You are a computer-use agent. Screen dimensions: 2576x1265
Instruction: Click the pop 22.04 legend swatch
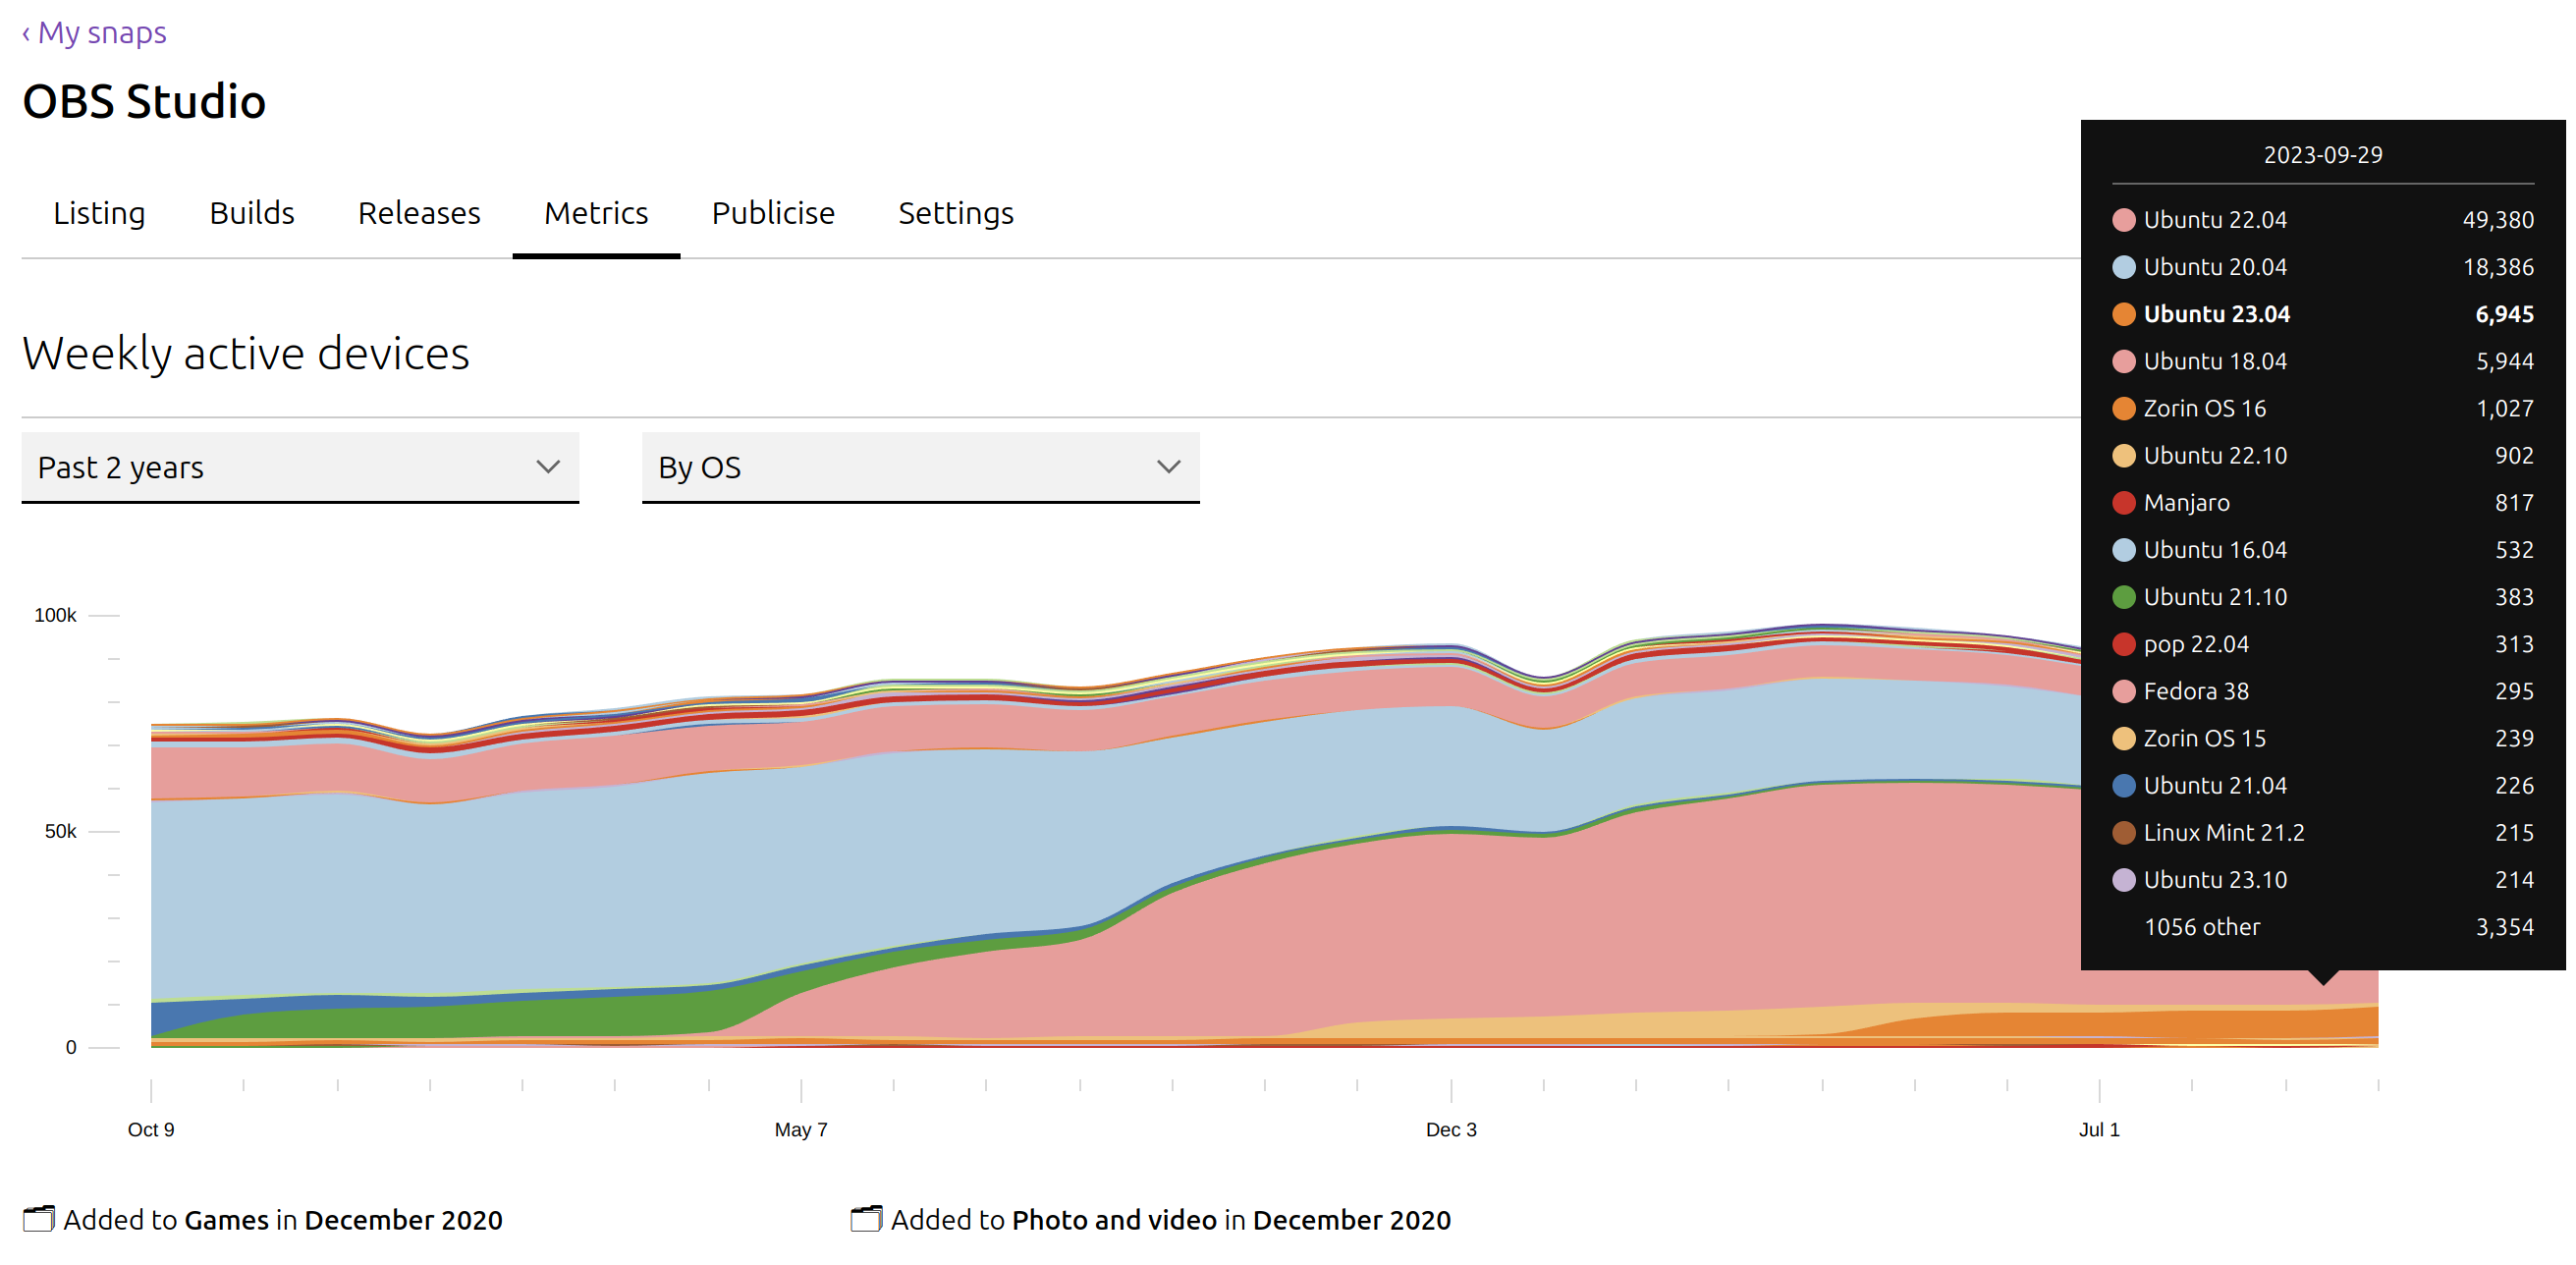[x=2124, y=644]
